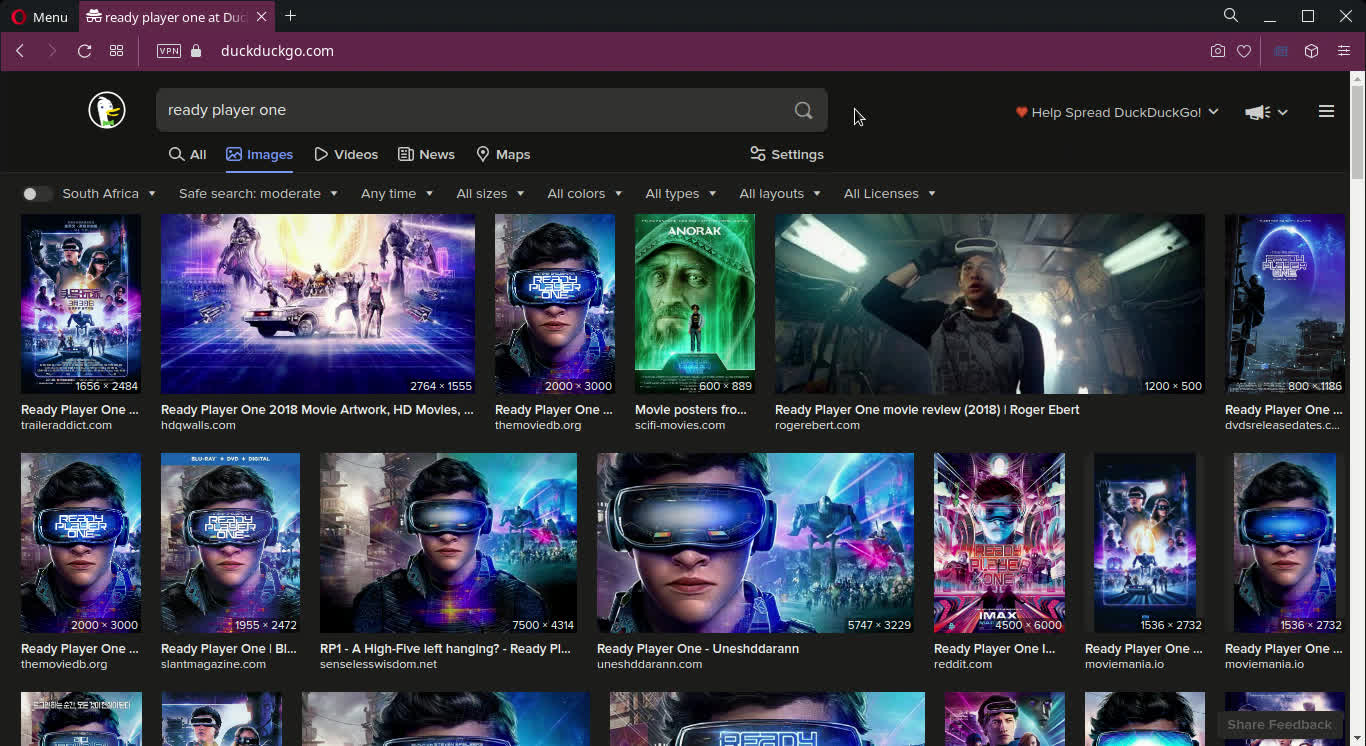Viewport: 1366px width, 746px height.
Task: Click the browser tab search magnifier icon
Action: click(x=1231, y=16)
